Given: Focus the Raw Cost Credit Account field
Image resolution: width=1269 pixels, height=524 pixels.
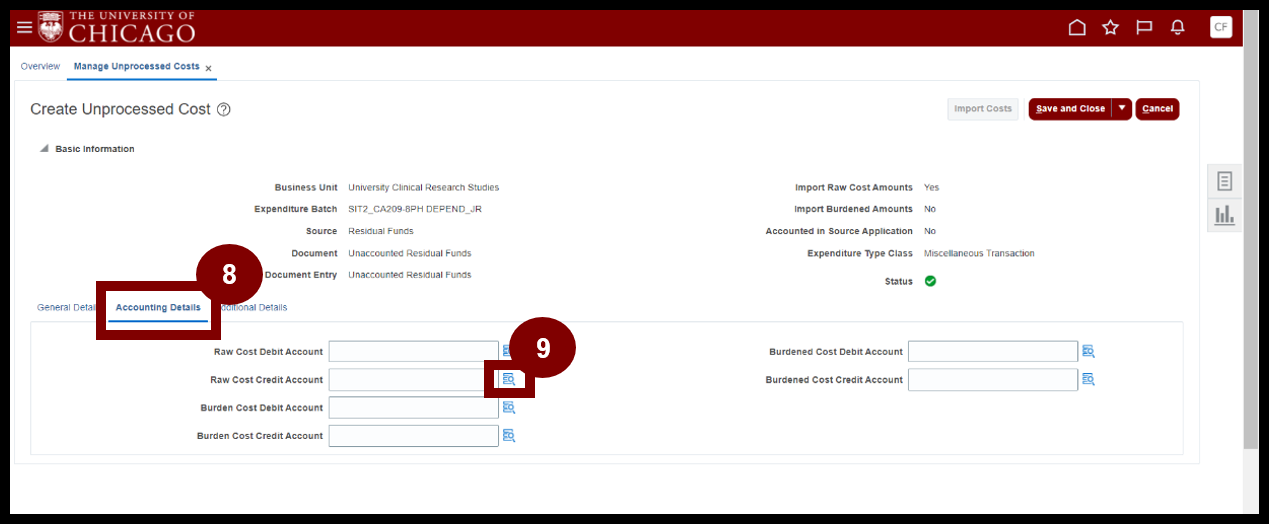Looking at the screenshot, I should pos(413,379).
